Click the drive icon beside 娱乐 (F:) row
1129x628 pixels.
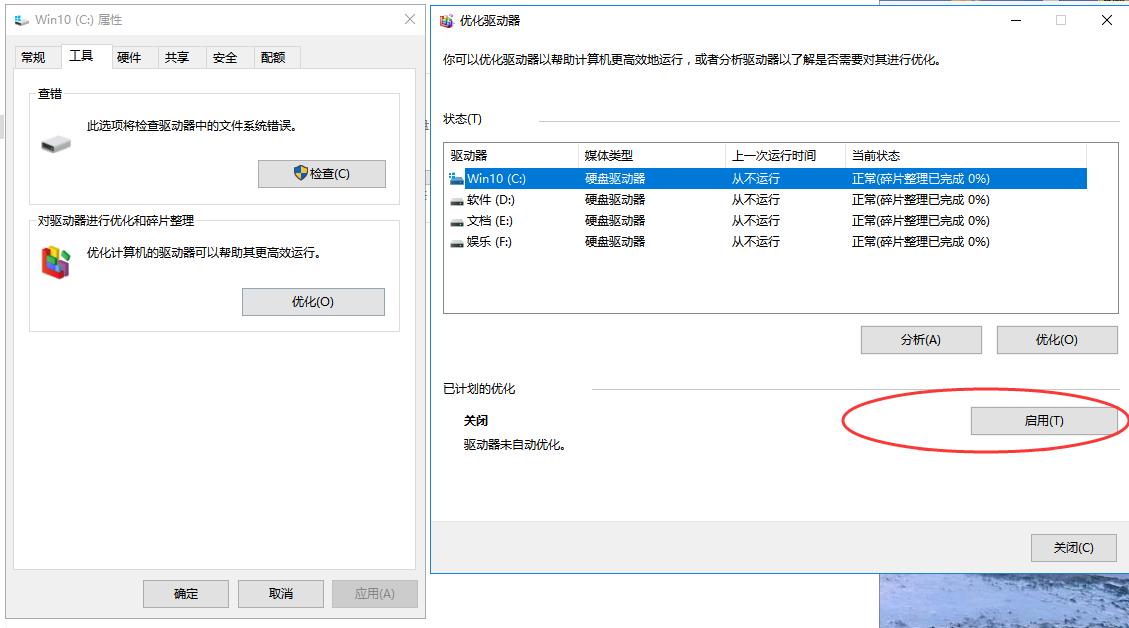(456, 242)
